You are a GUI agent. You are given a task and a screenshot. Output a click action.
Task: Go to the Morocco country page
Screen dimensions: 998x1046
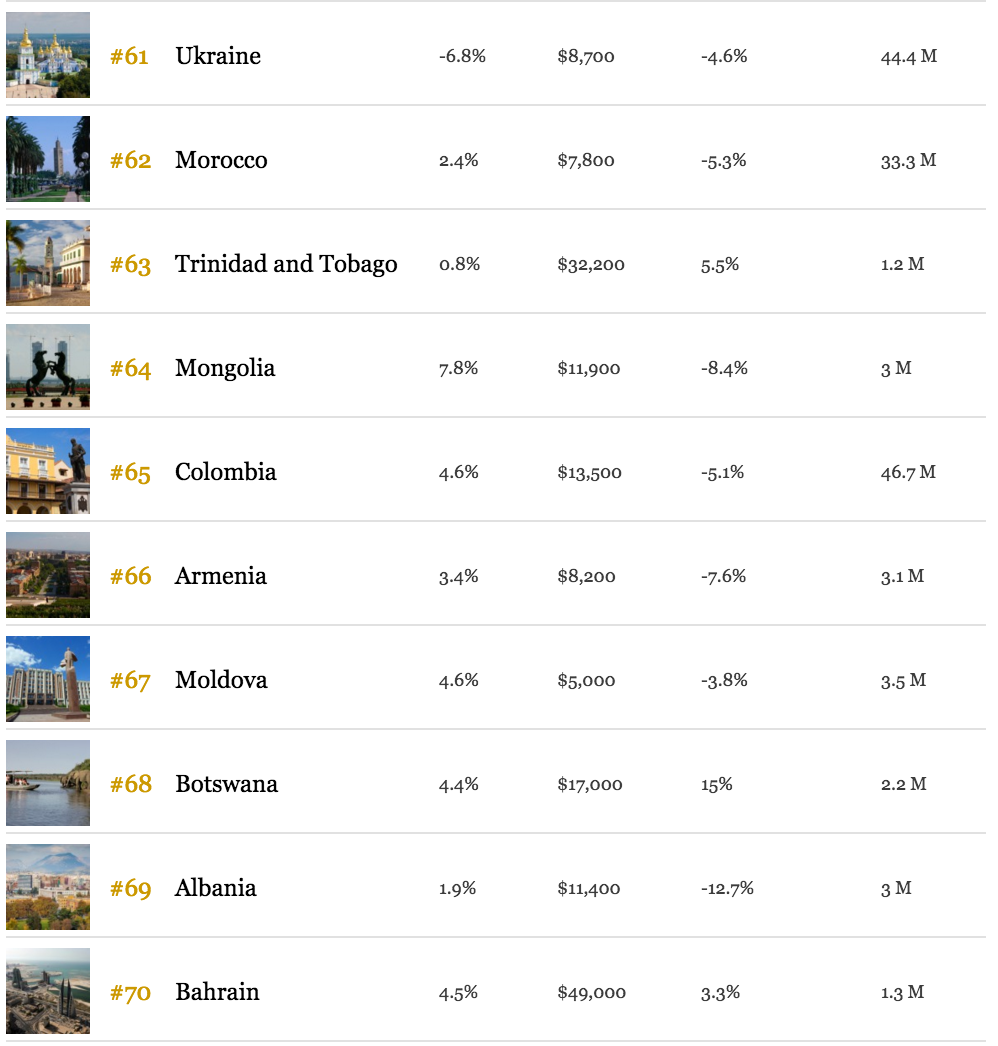click(221, 160)
